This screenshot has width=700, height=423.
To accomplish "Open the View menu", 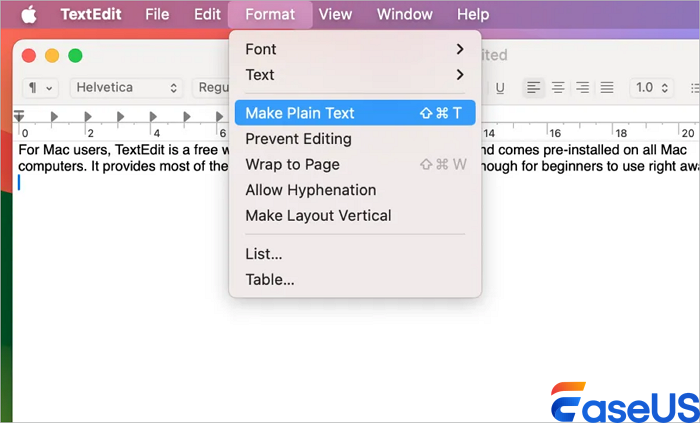I will click(x=335, y=14).
